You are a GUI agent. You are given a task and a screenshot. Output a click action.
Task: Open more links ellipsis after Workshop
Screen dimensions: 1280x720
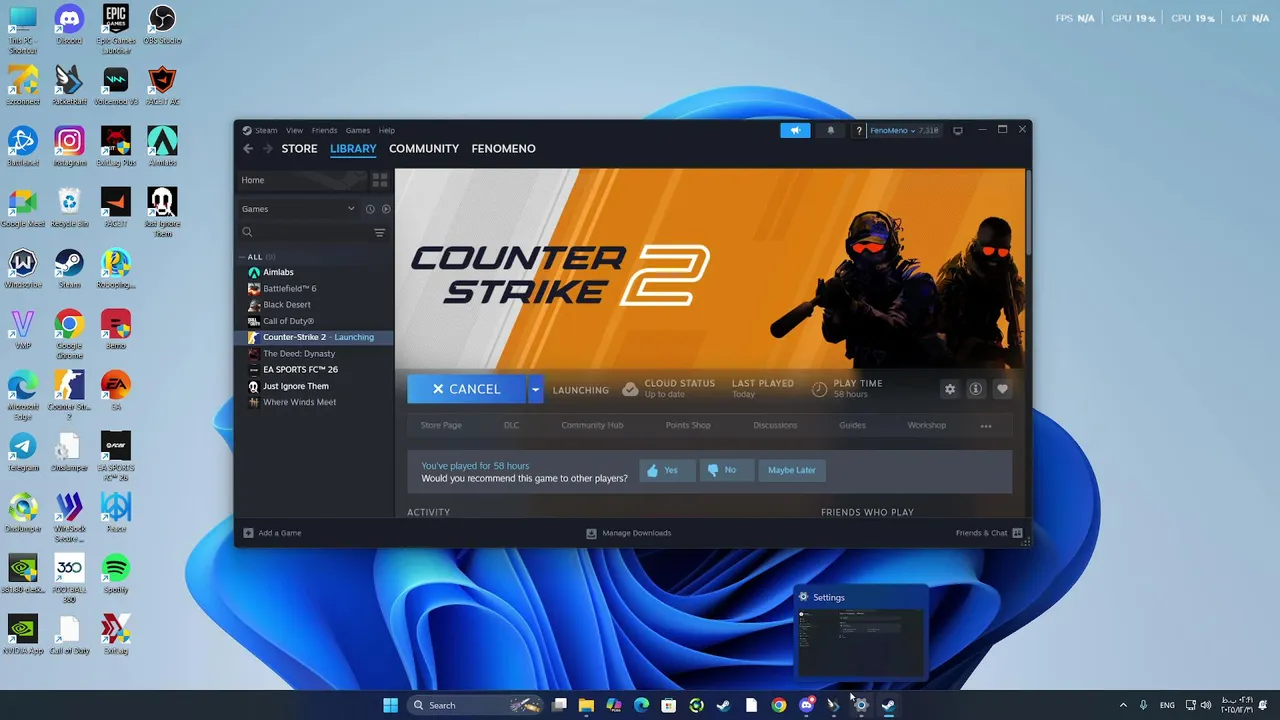pyautogui.click(x=986, y=426)
